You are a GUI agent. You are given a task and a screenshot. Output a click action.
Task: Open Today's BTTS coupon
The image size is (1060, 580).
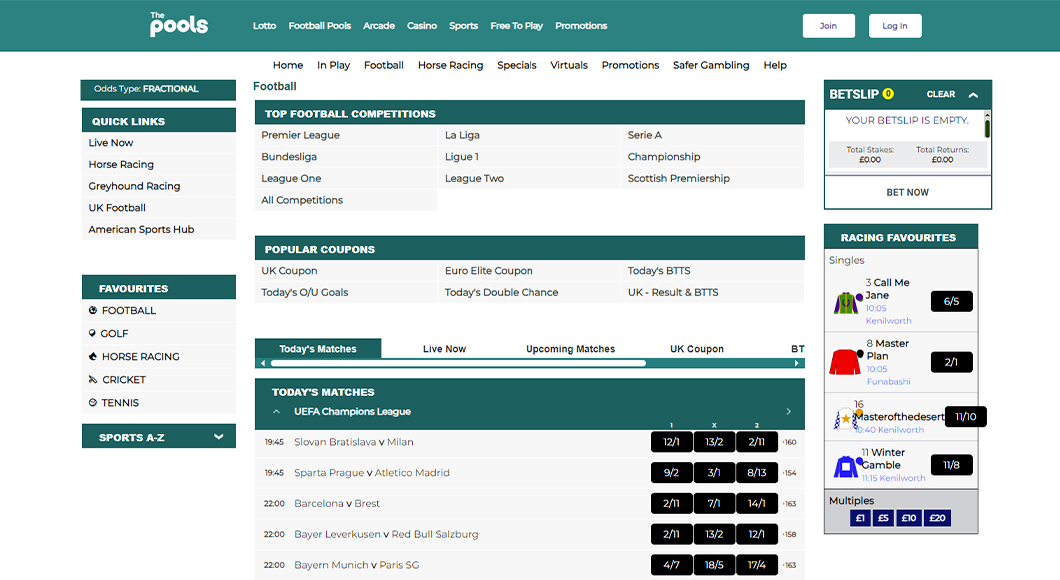click(x=658, y=270)
